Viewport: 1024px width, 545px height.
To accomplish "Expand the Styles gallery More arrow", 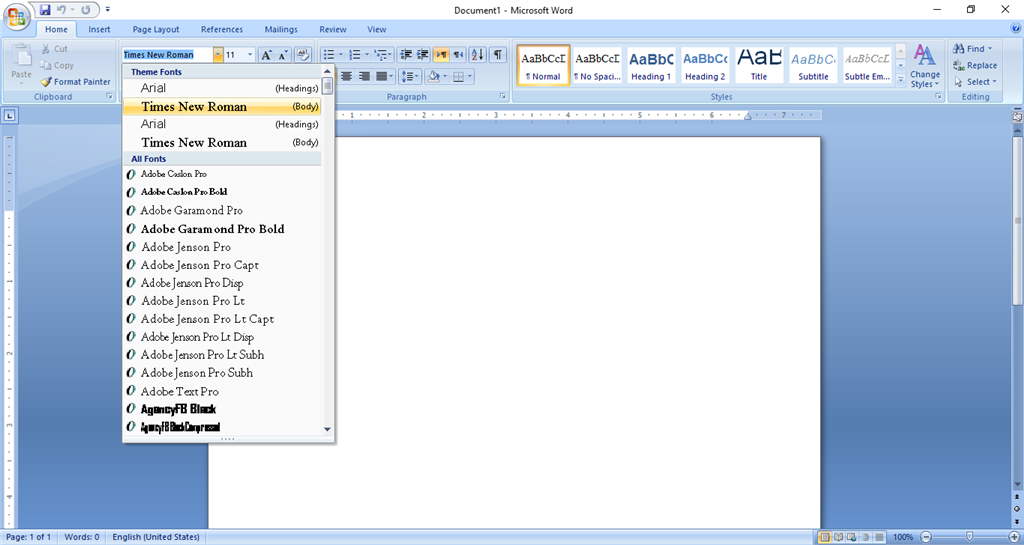I will tap(901, 79).
